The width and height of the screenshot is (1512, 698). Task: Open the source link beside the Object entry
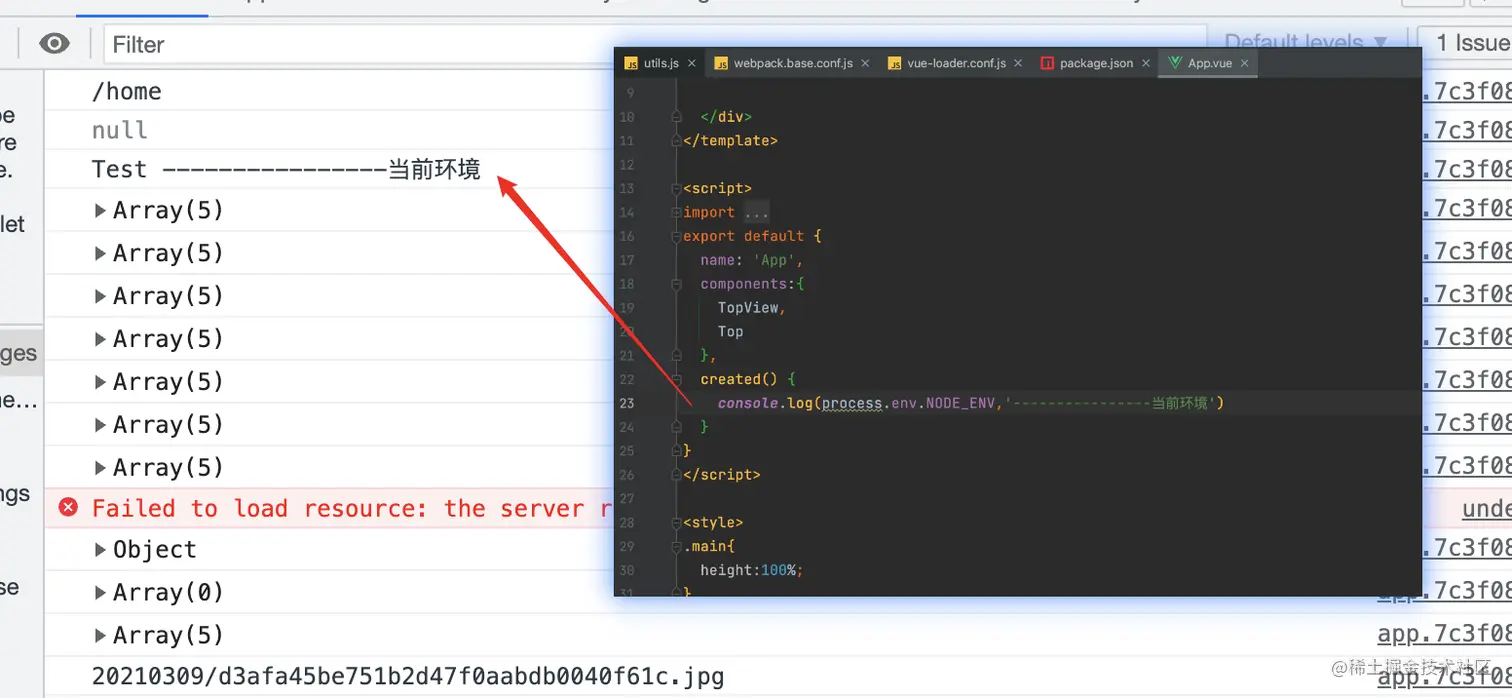[x=1467, y=549]
